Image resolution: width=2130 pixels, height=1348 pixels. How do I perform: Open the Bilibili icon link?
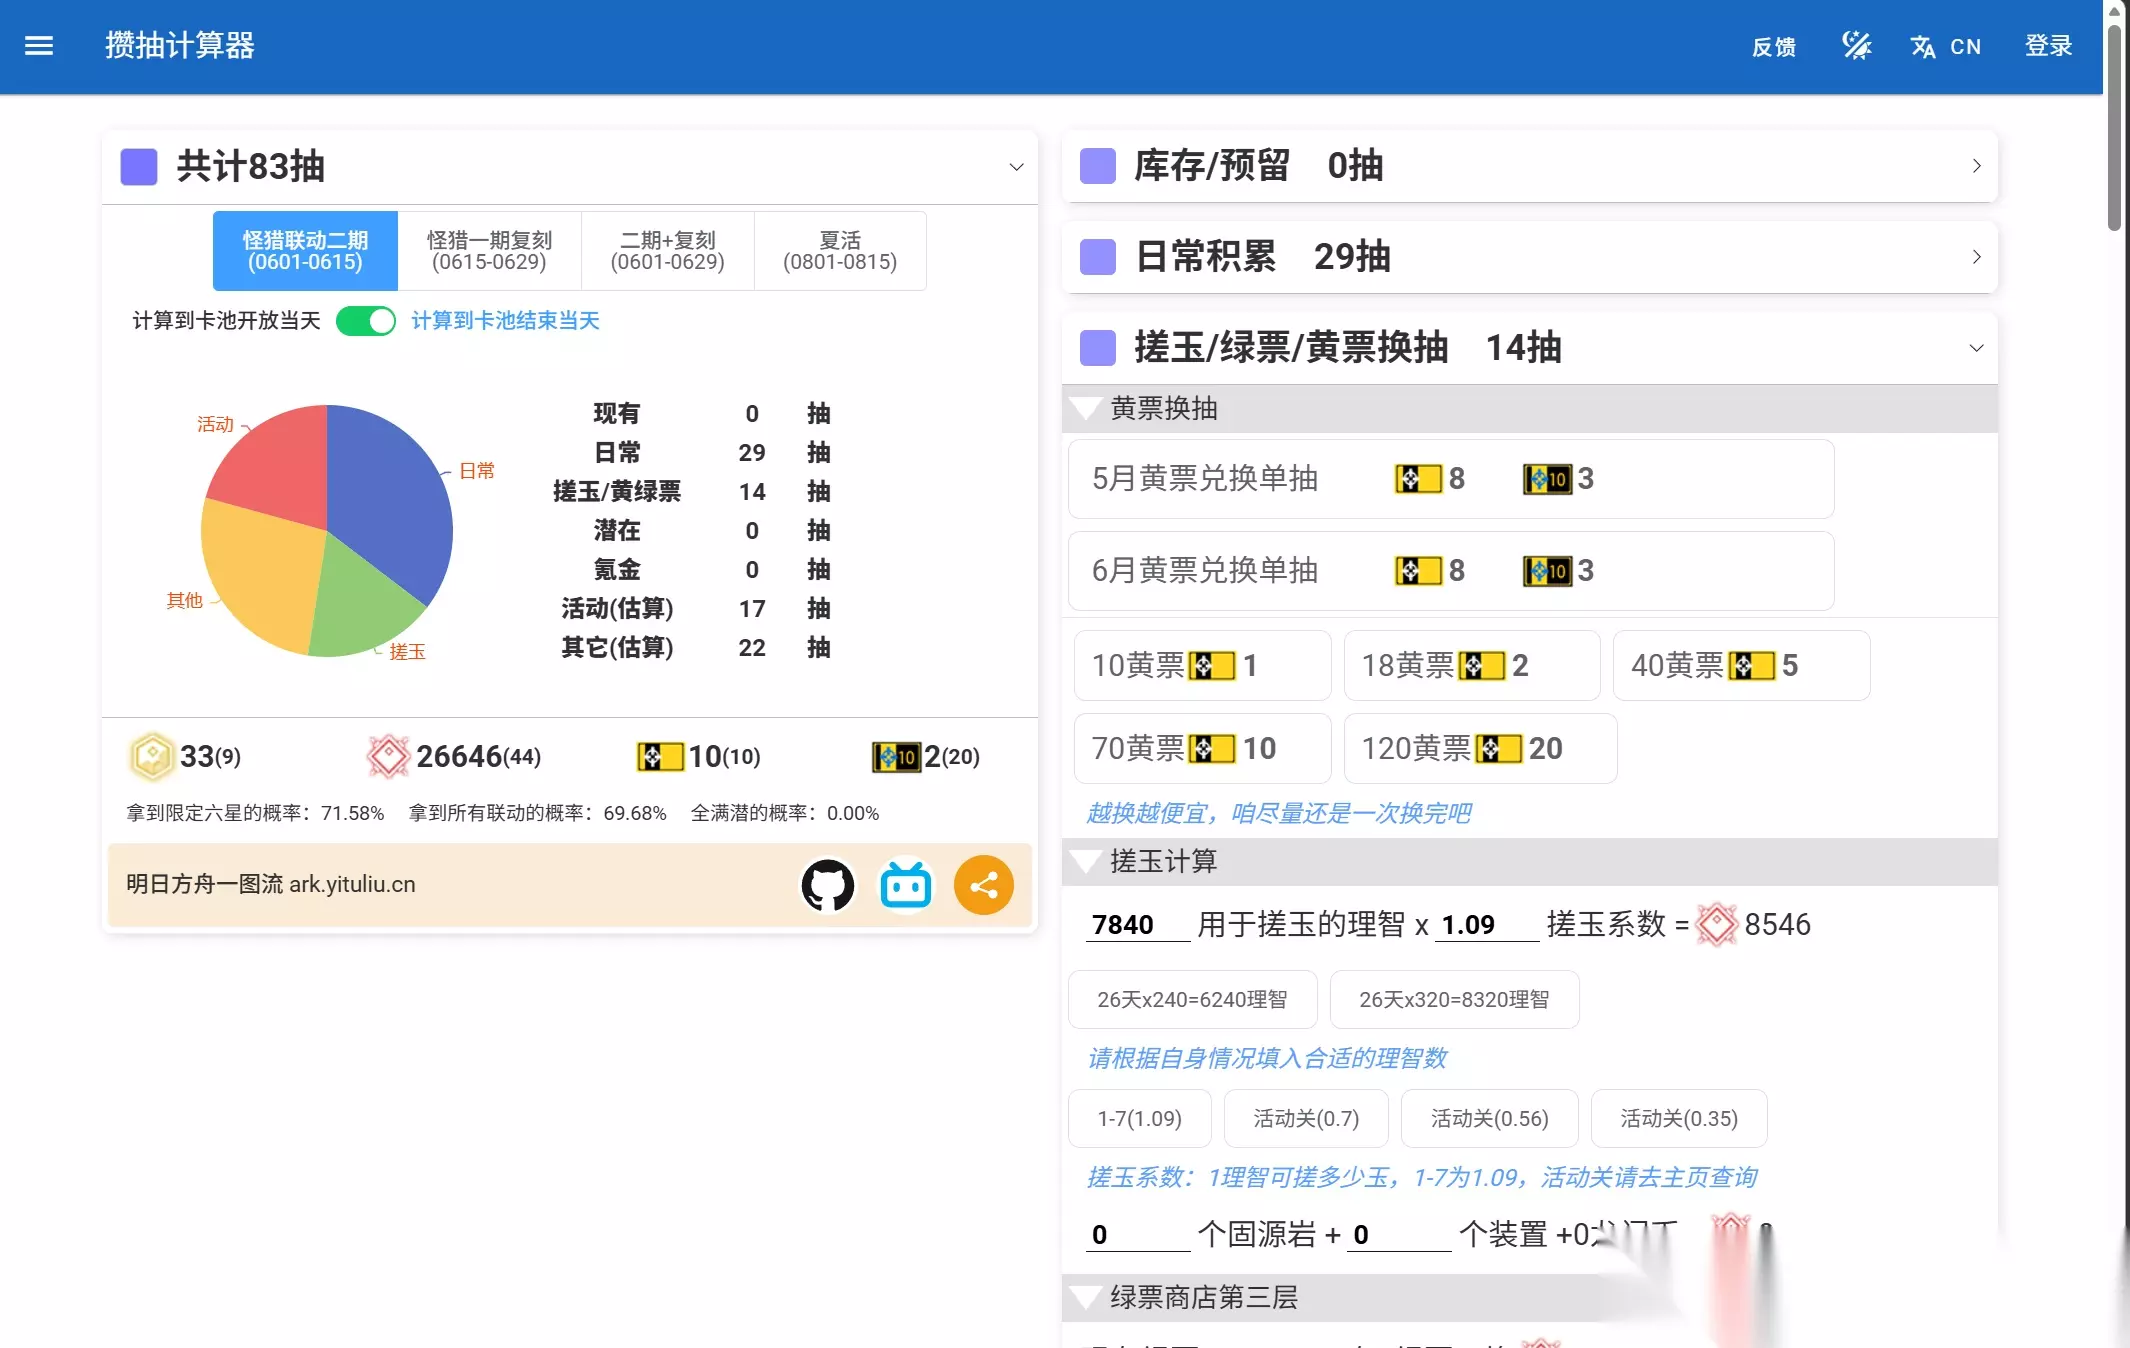(906, 885)
